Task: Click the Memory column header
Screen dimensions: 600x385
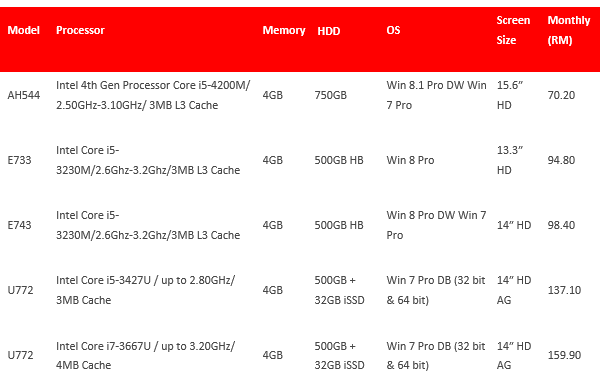Action: pos(284,30)
